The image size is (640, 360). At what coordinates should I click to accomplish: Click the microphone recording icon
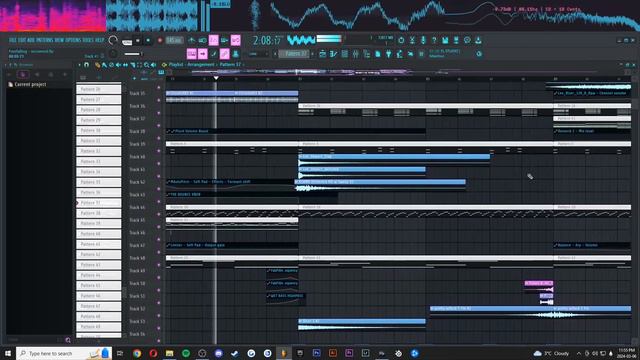click(423, 40)
